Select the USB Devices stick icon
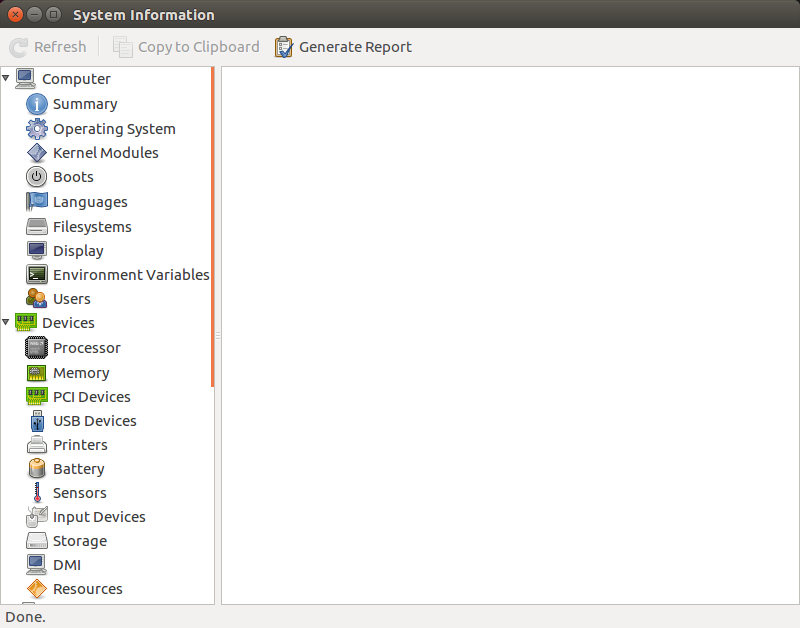Viewport: 800px width, 628px height. pos(37,421)
